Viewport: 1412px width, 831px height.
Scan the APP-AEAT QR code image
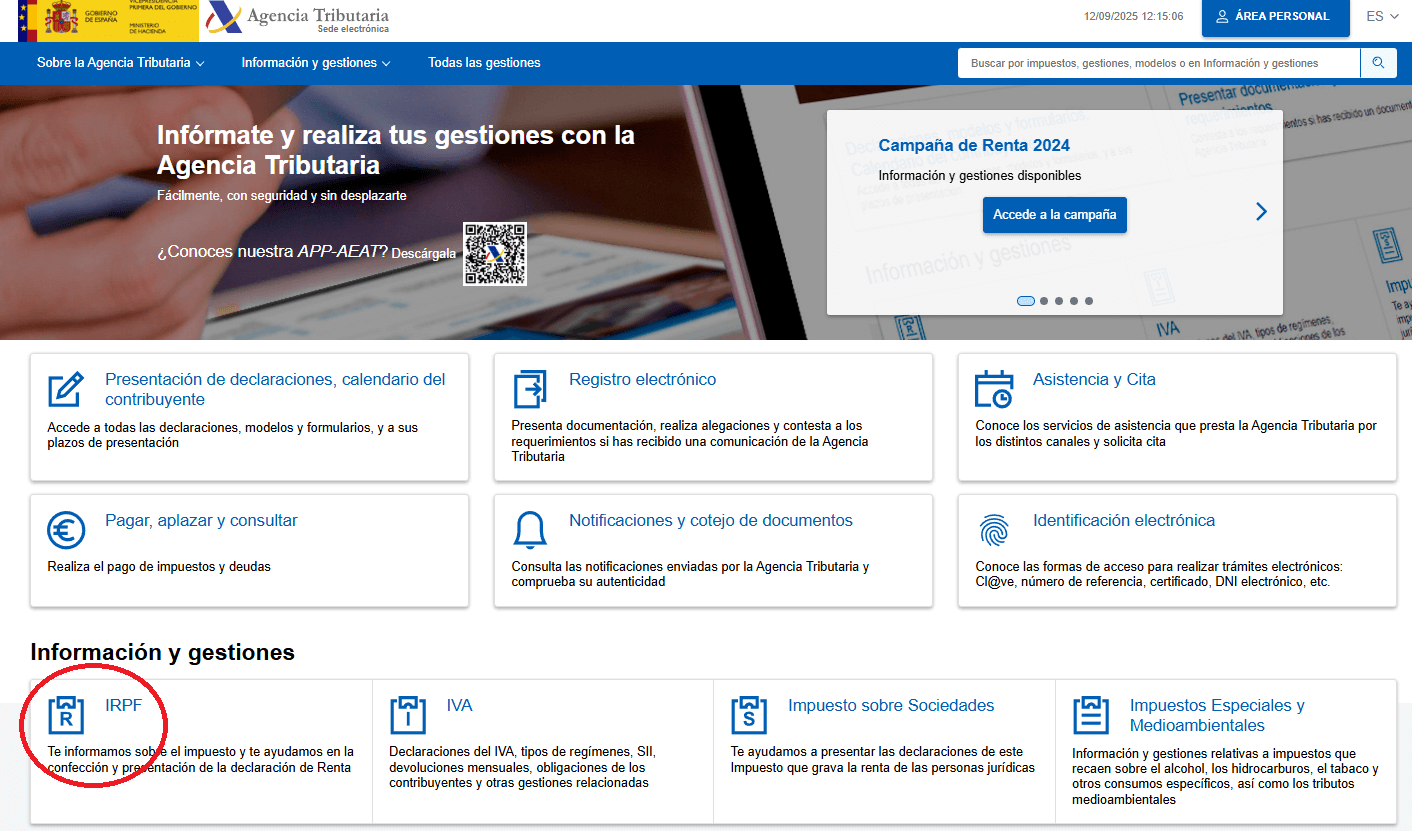pyautogui.click(x=494, y=254)
